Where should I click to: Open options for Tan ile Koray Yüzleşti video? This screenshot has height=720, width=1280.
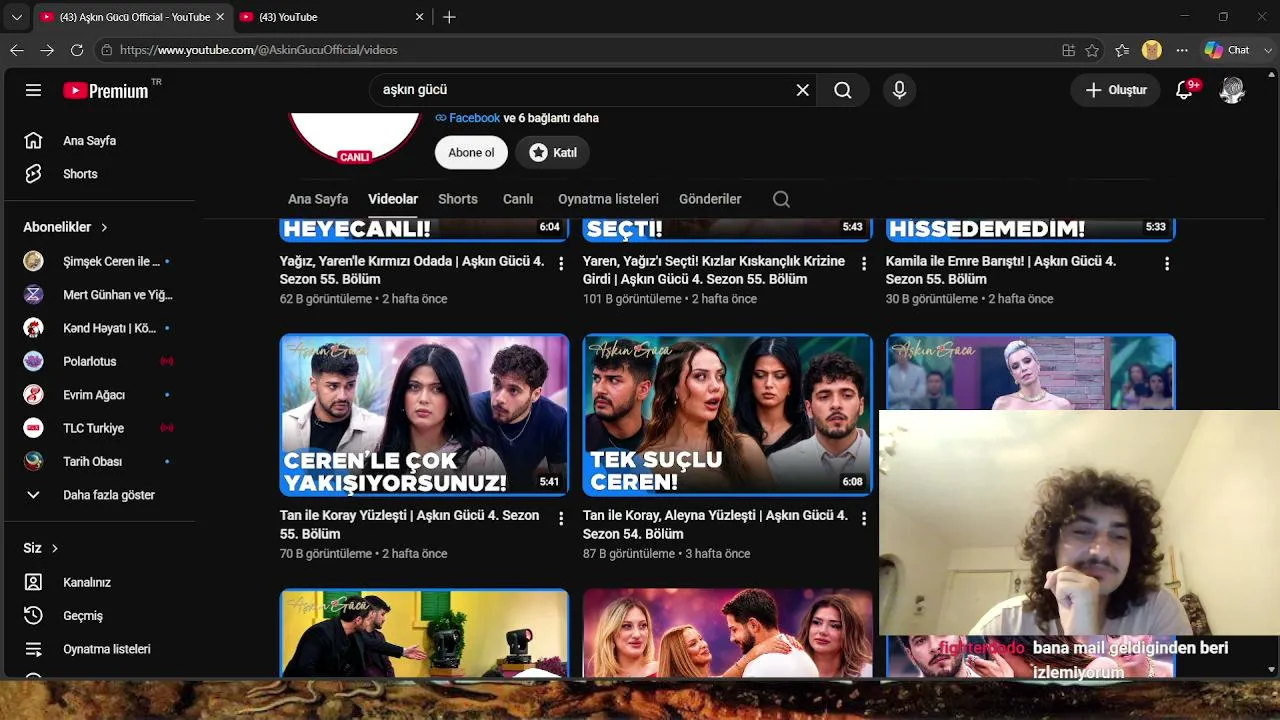tap(561, 518)
